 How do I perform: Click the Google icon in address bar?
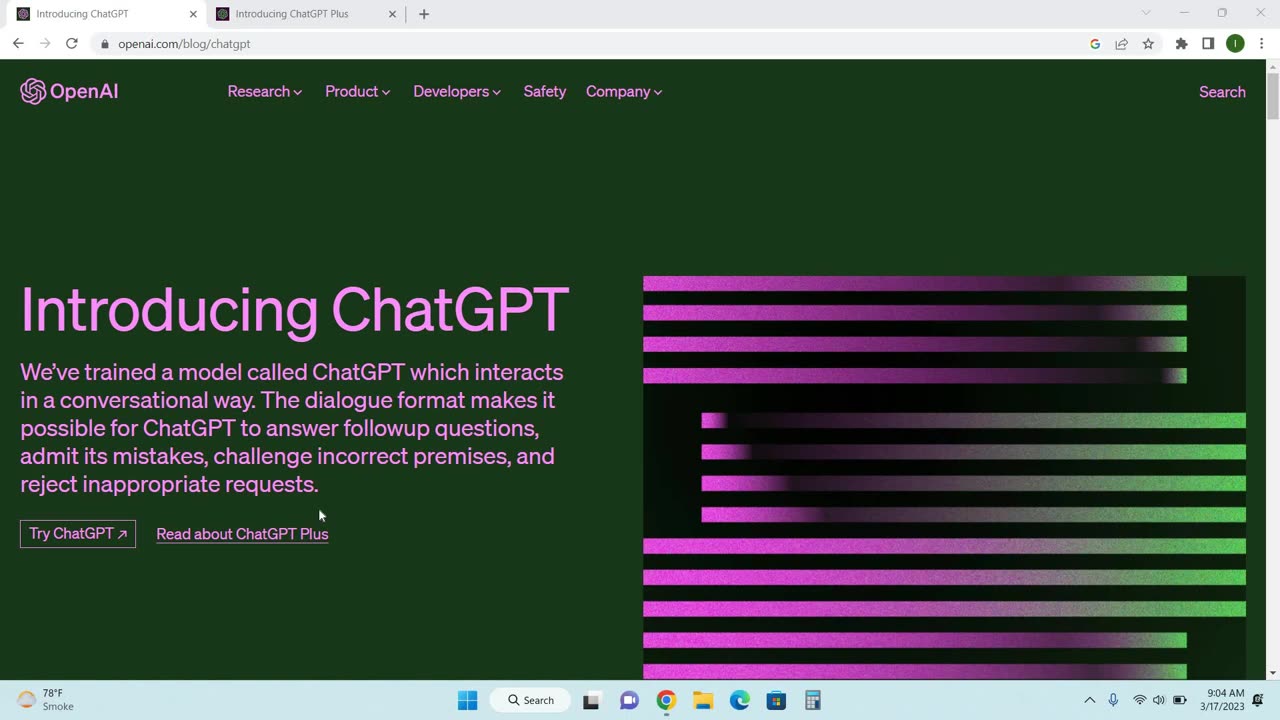pos(1095,44)
